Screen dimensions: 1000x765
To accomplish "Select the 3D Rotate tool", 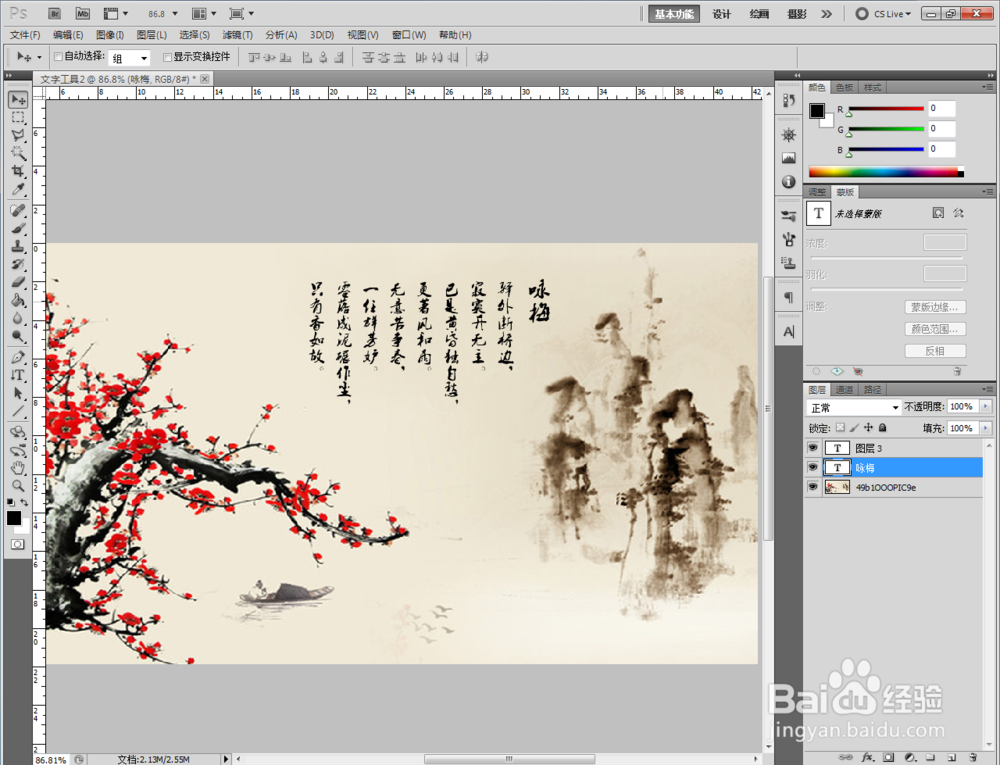I will click(x=18, y=432).
